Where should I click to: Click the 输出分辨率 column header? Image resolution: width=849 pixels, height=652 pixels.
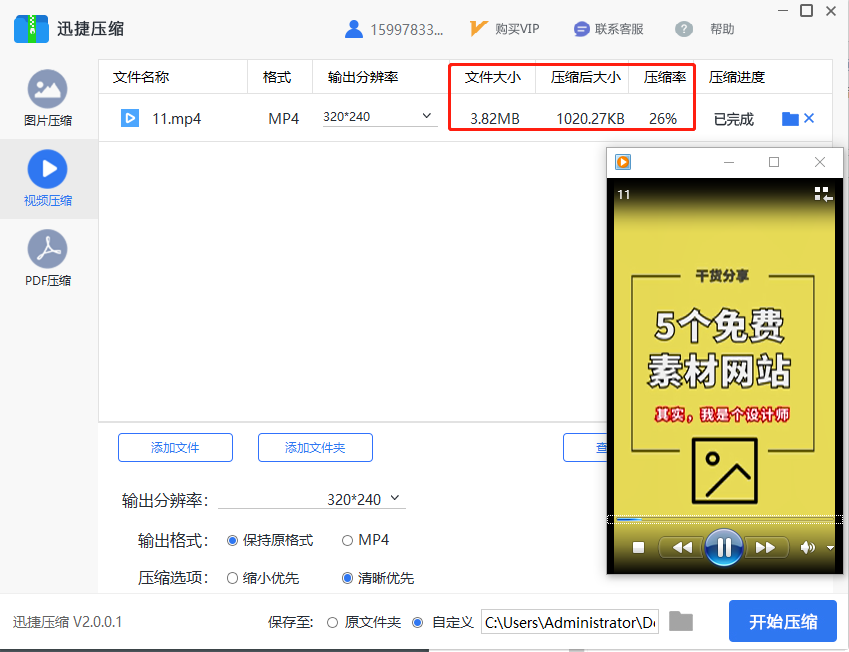click(363, 77)
